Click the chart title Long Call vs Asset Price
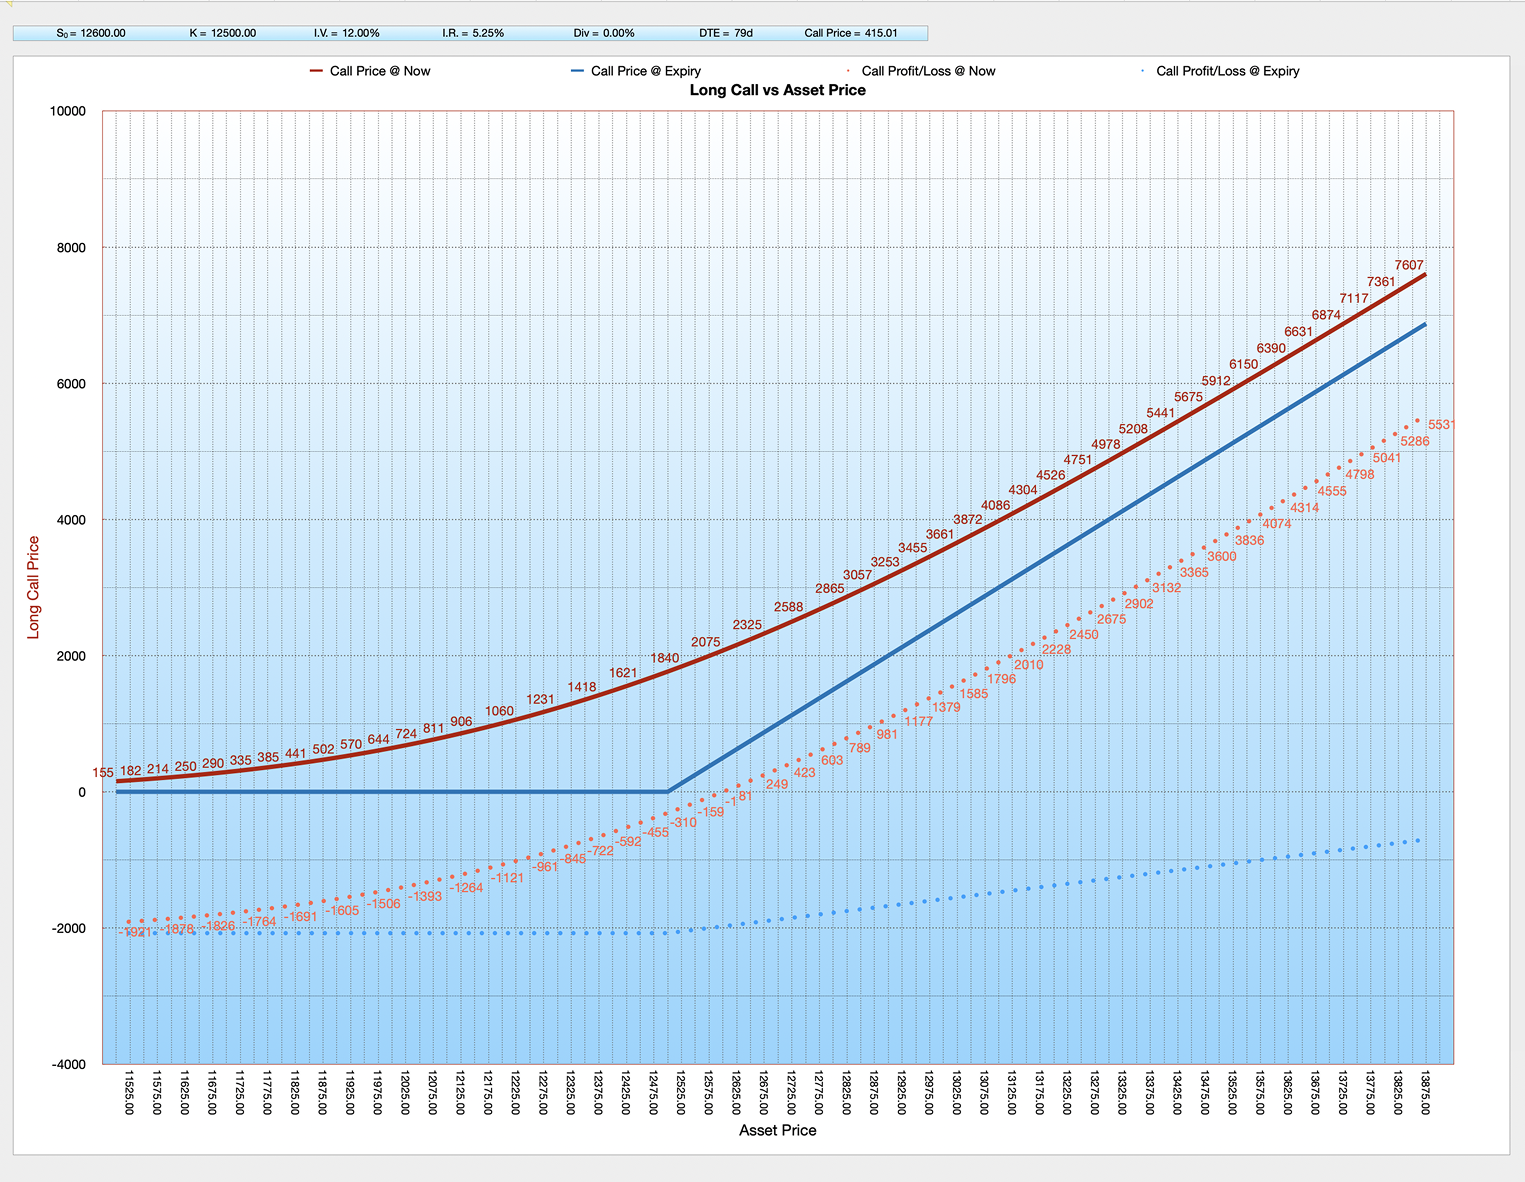The width and height of the screenshot is (1525, 1182). (x=777, y=90)
